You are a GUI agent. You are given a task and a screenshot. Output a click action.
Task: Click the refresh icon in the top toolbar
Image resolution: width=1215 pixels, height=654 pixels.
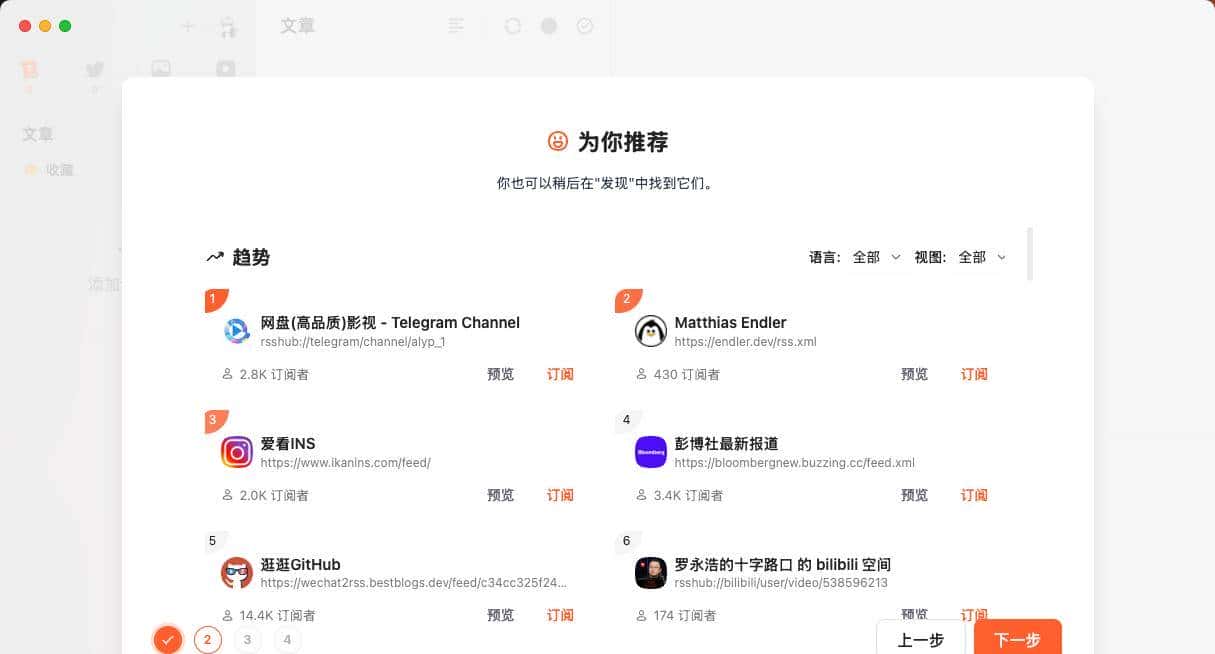[x=513, y=26]
